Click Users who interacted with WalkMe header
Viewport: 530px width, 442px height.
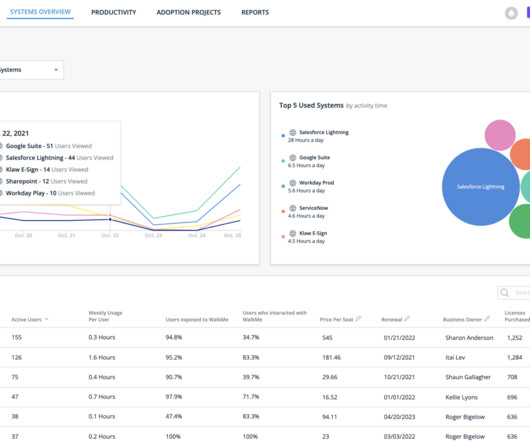tap(274, 316)
